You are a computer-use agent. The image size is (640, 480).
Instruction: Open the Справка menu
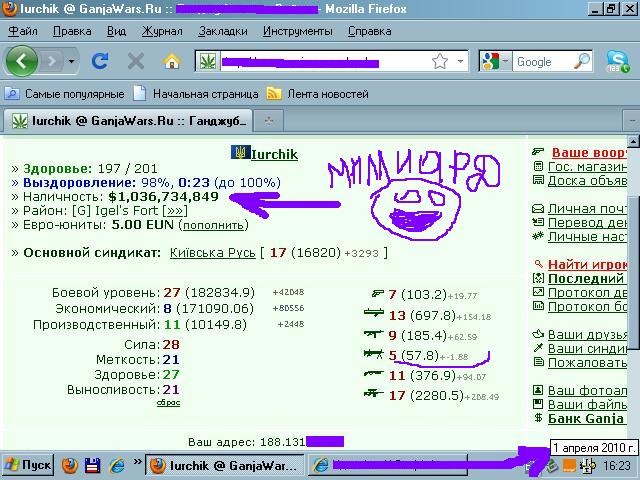pyautogui.click(x=370, y=31)
